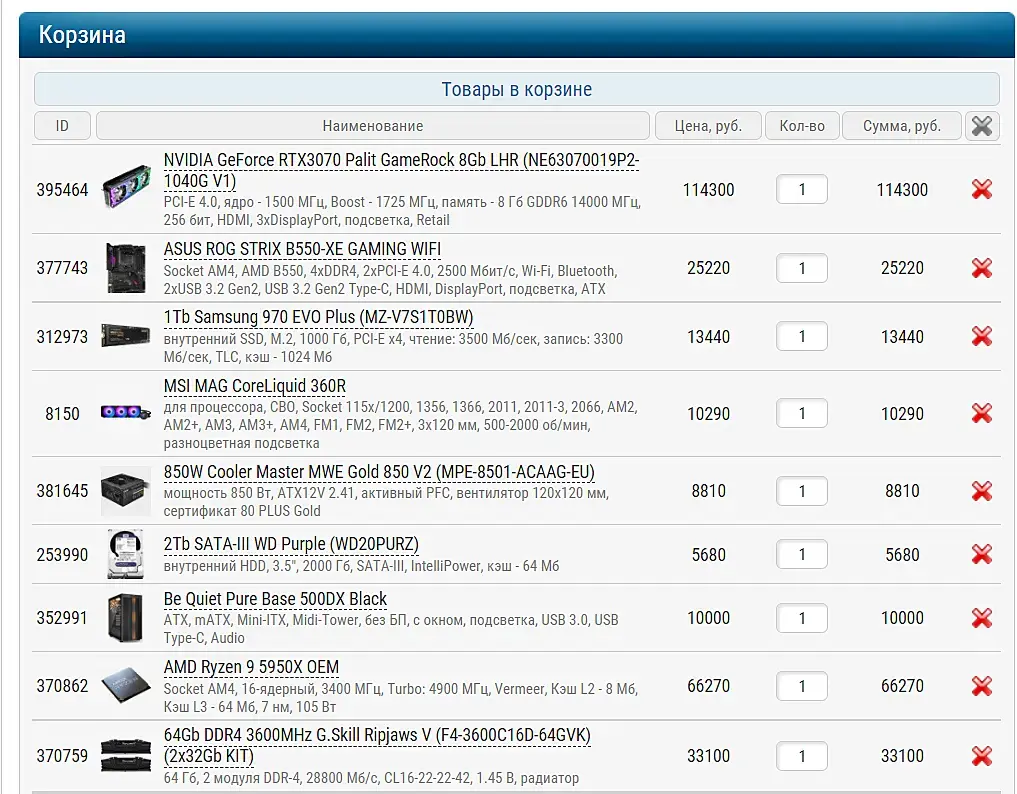Viewport: 1017px width, 794px height.
Task: Select product ID 395464
Action: [x=62, y=190]
